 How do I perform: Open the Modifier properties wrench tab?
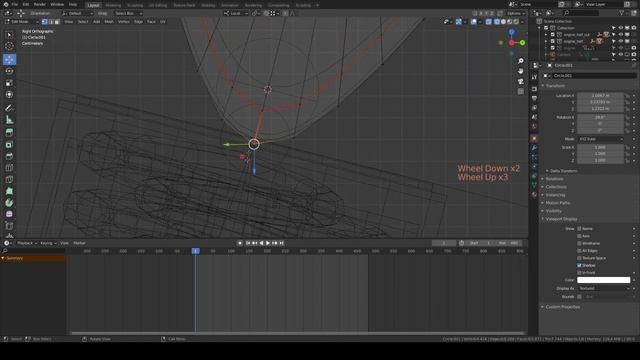pos(534,148)
